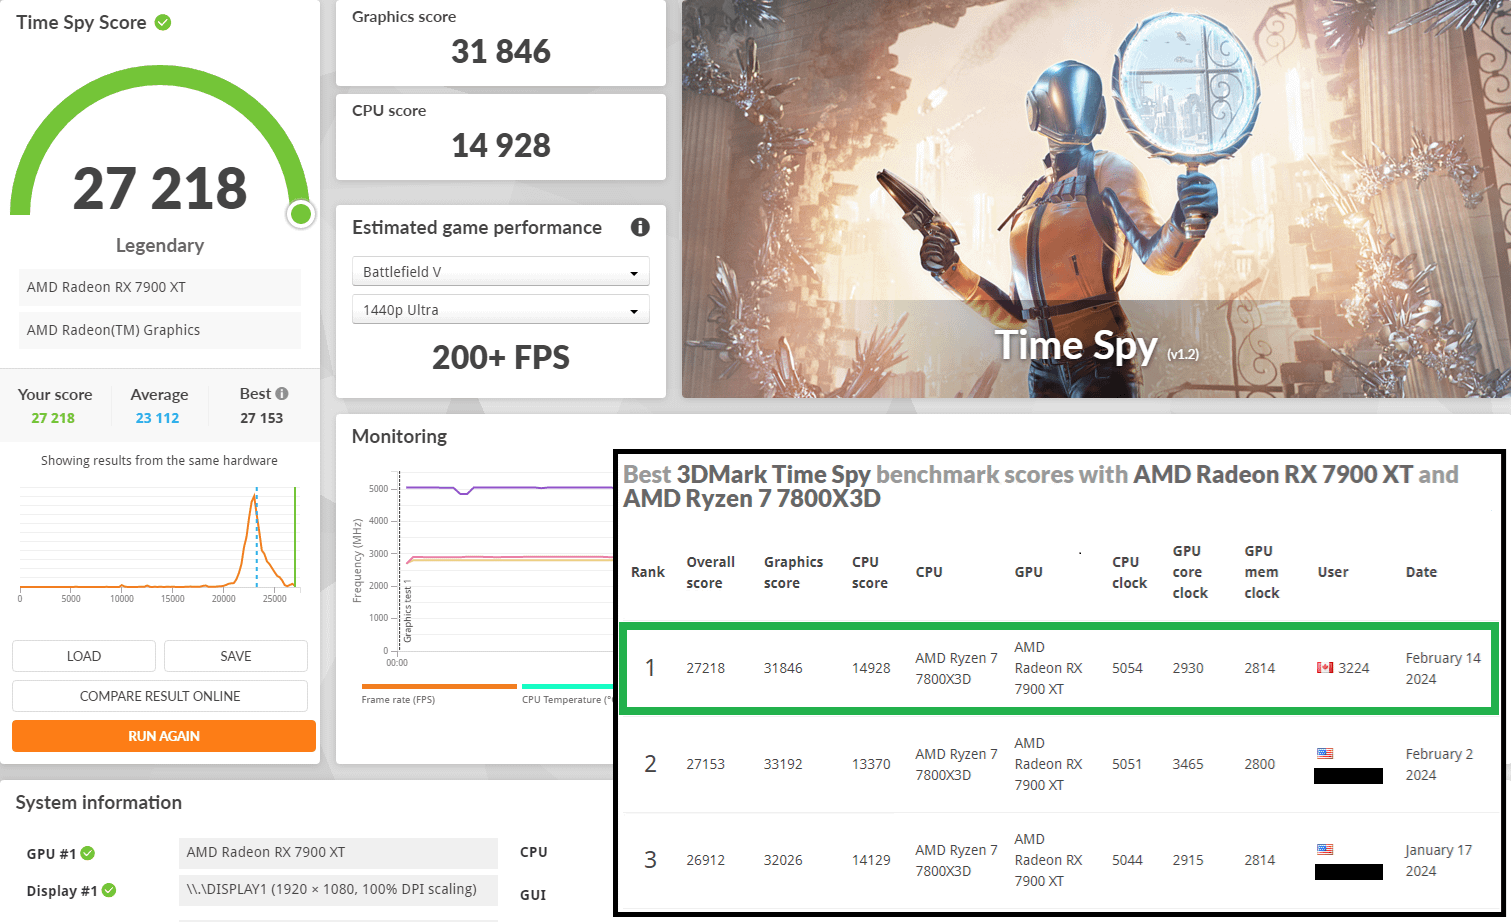Click the LOAD button
The height and width of the screenshot is (922, 1511).
point(84,656)
